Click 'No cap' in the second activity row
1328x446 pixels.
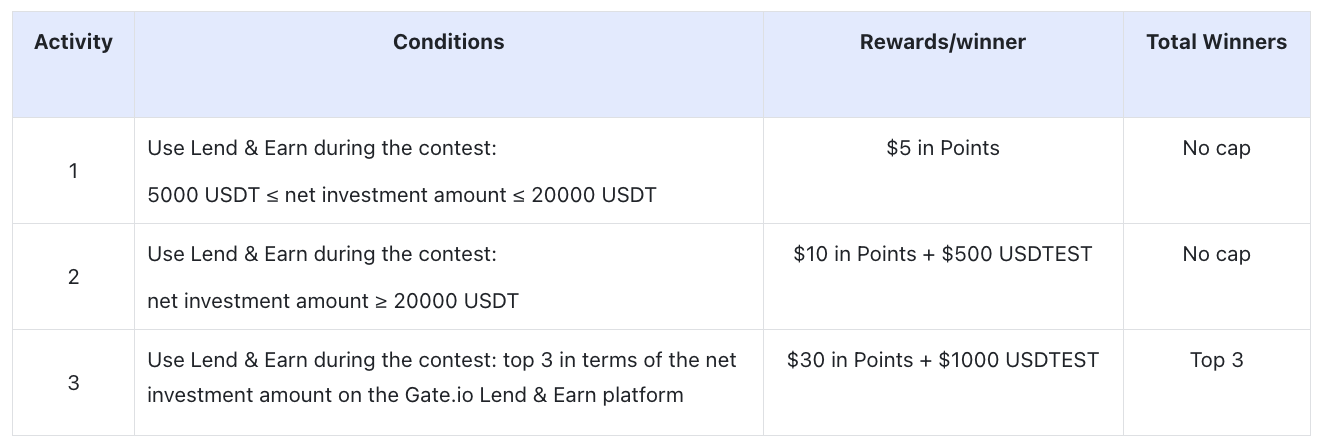point(1216,254)
